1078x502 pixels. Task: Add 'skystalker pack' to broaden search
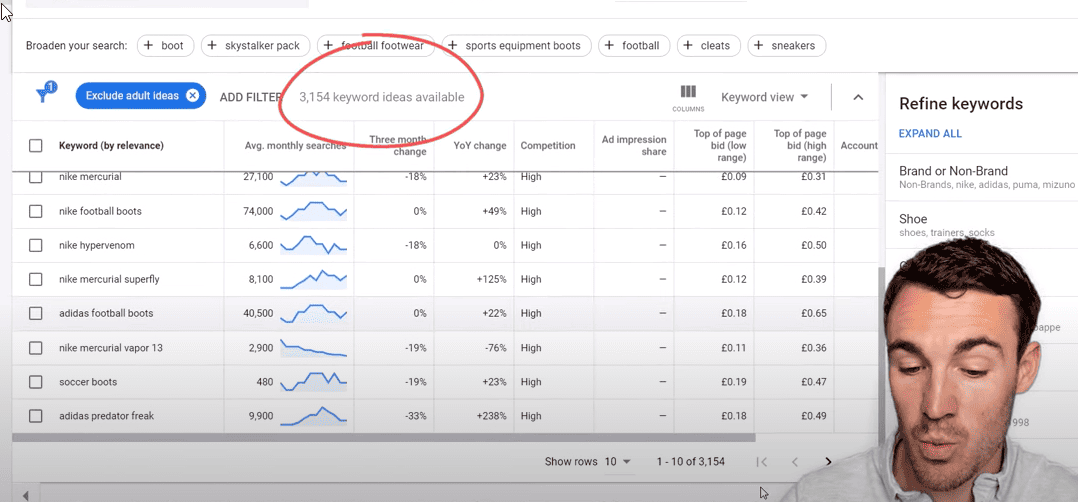pyautogui.click(x=255, y=46)
